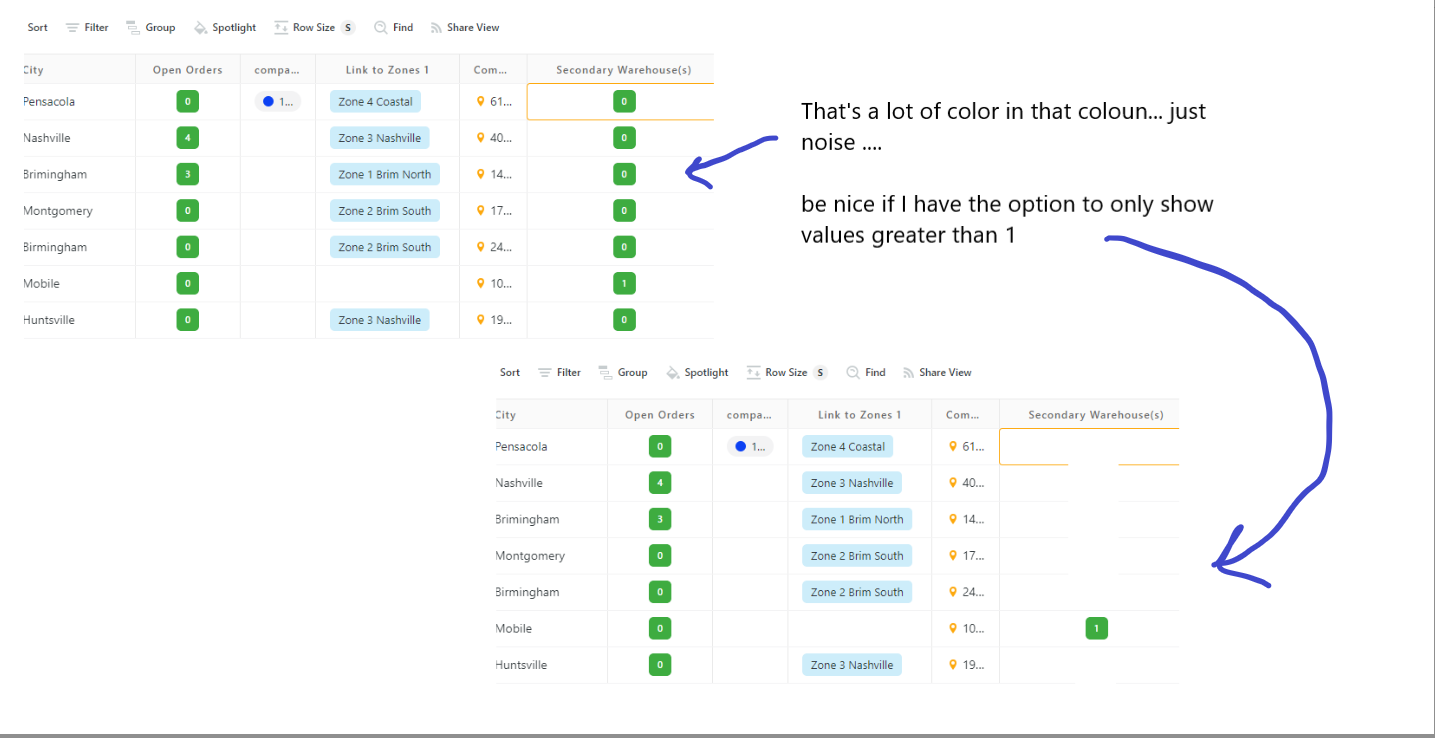
Task: Select Sort in the lower table toolbar
Action: tap(510, 373)
